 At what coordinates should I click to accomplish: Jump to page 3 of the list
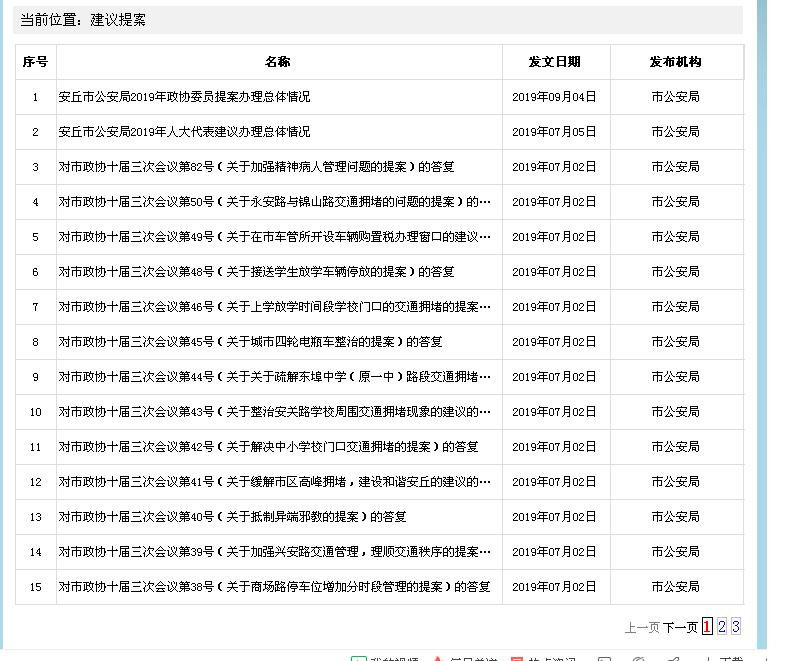[736, 626]
